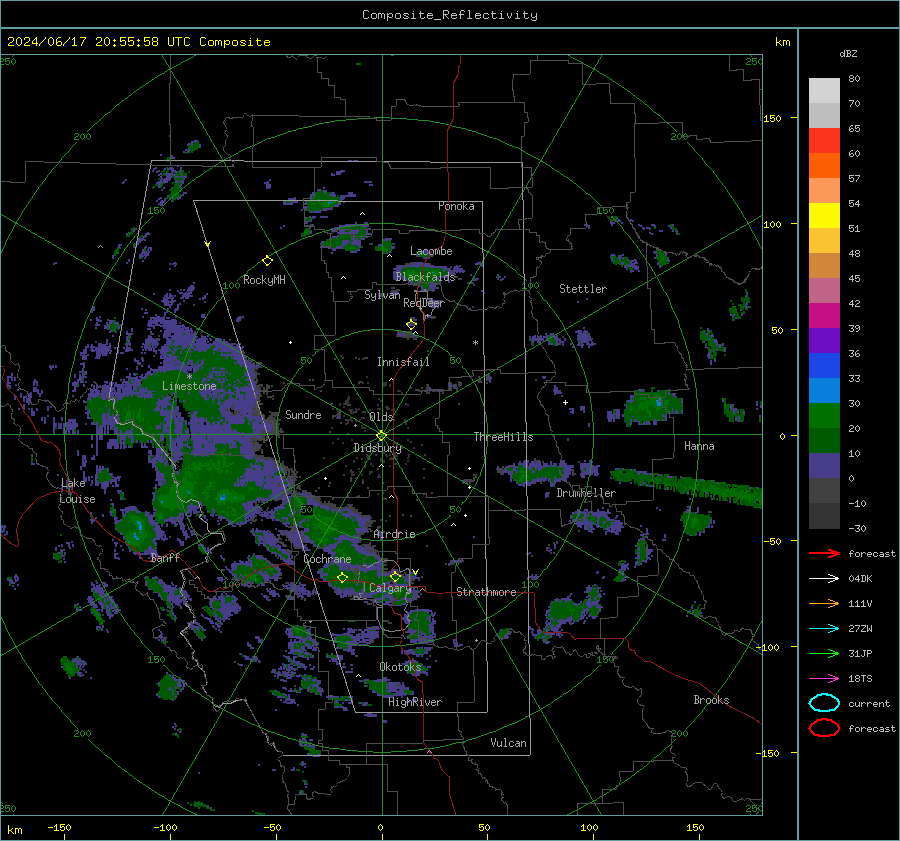Click the Airdrie label

[x=394, y=534]
